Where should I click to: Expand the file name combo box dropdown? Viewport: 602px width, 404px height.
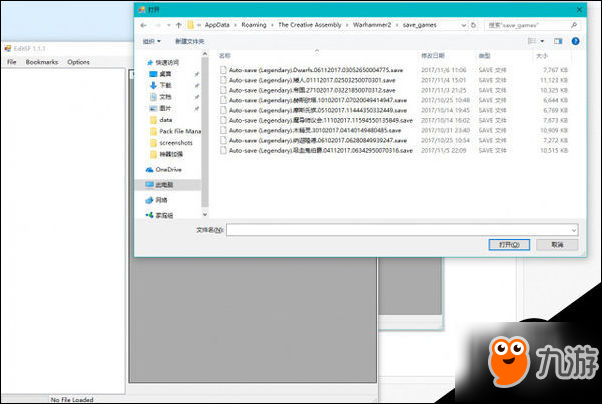[x=574, y=230]
